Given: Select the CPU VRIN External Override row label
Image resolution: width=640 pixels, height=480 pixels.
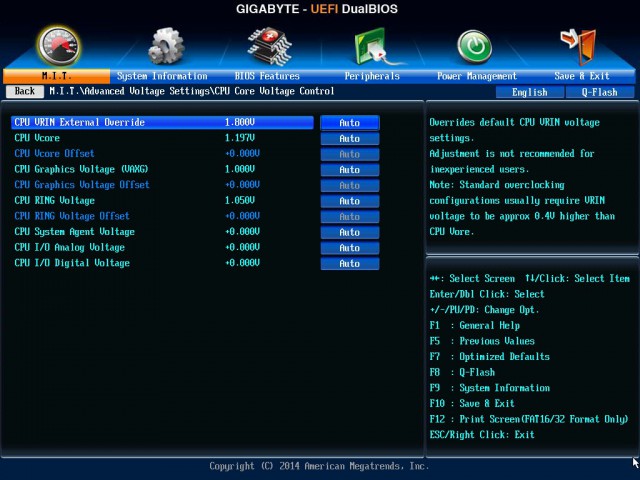Looking at the screenshot, I should 80,122.
